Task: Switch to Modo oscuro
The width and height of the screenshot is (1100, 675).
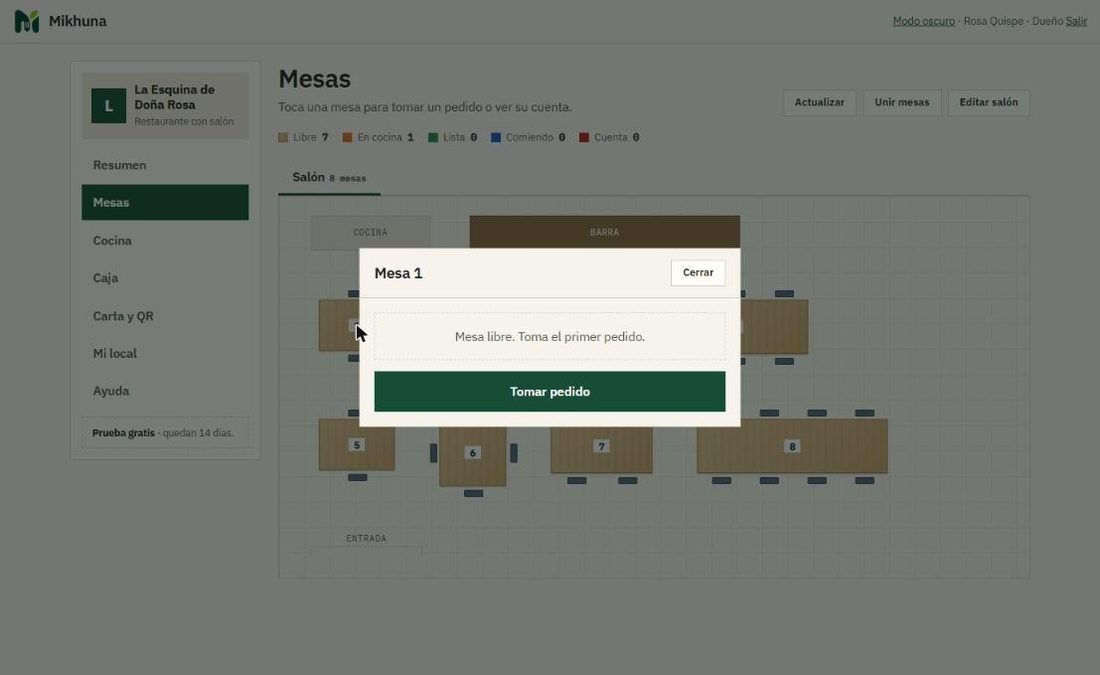Action: pos(923,21)
